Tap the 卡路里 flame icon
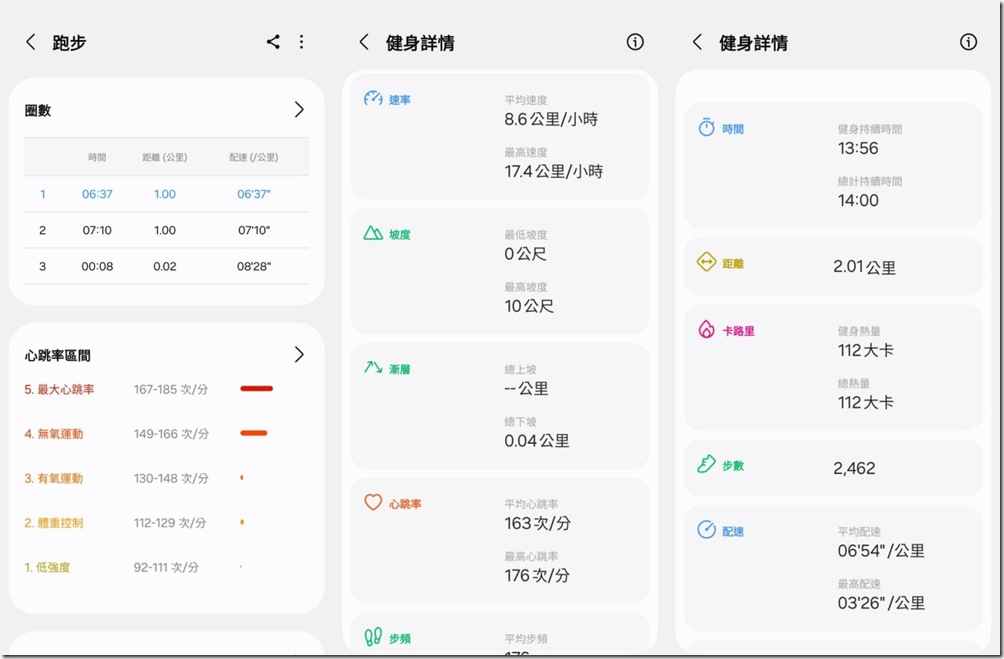 (x=706, y=329)
